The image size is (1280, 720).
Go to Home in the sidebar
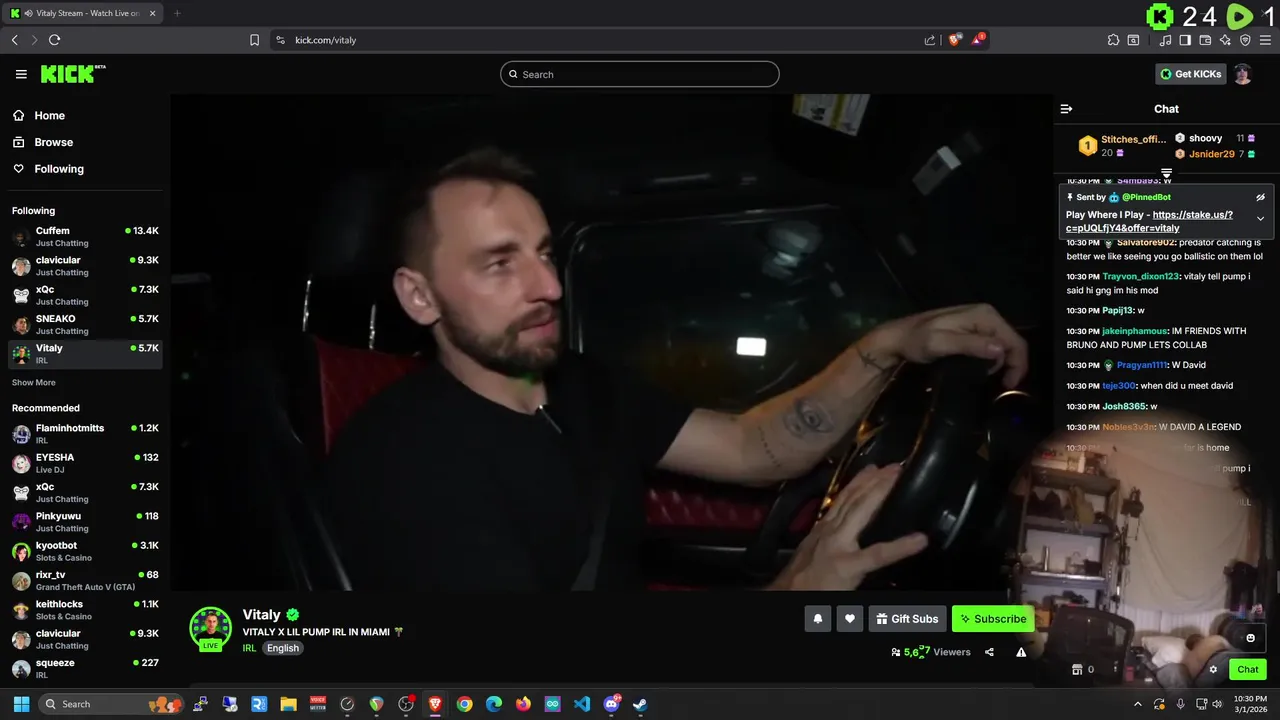(49, 116)
